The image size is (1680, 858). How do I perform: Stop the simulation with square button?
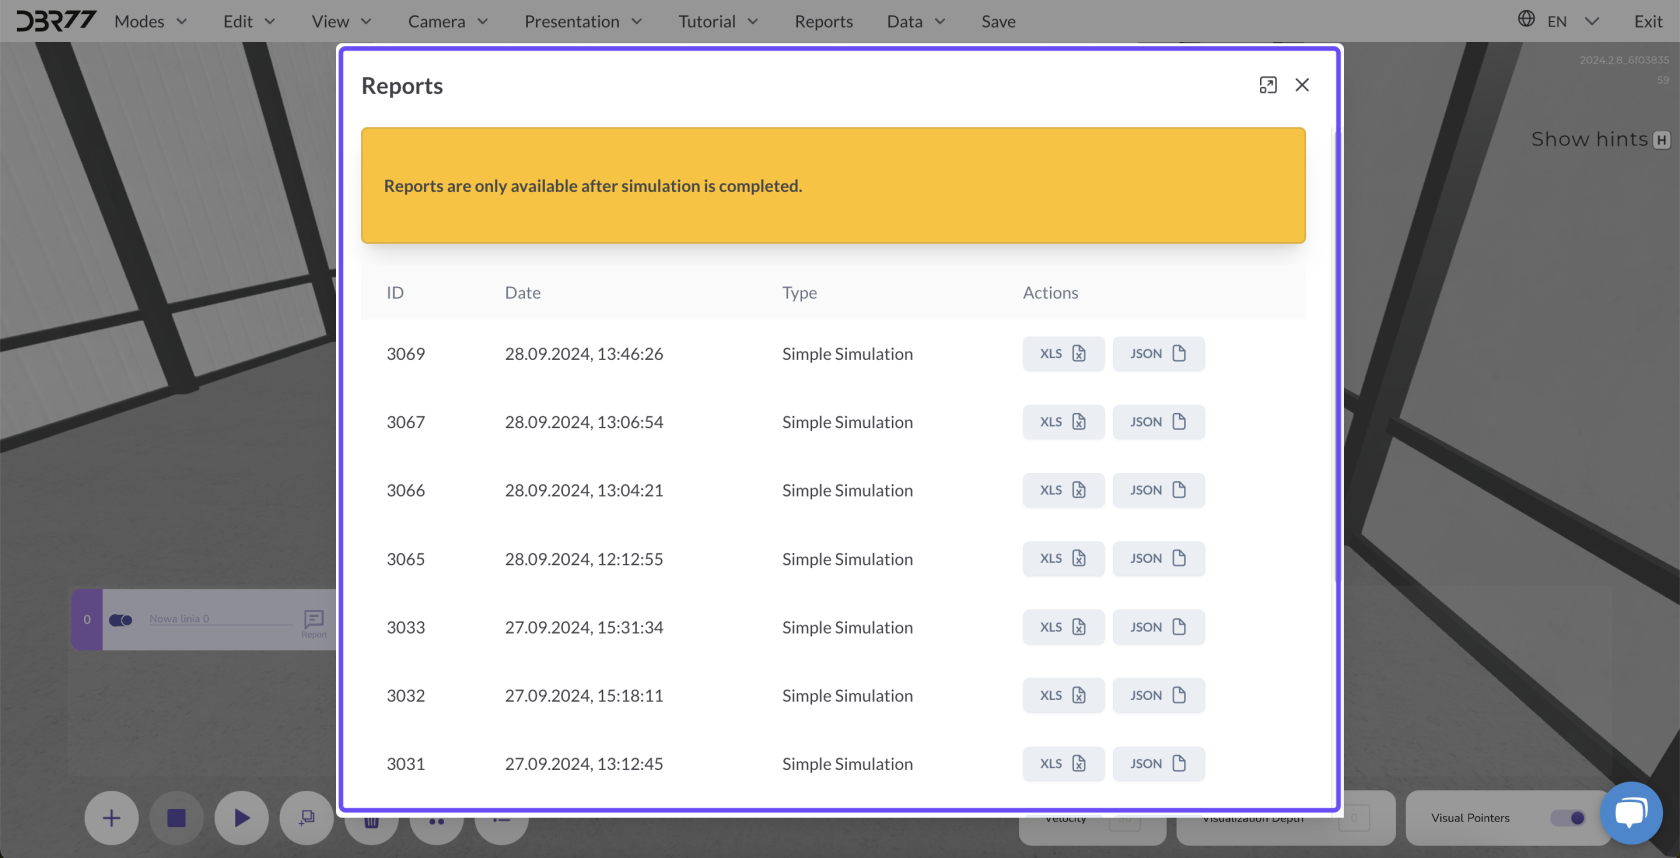coord(177,818)
